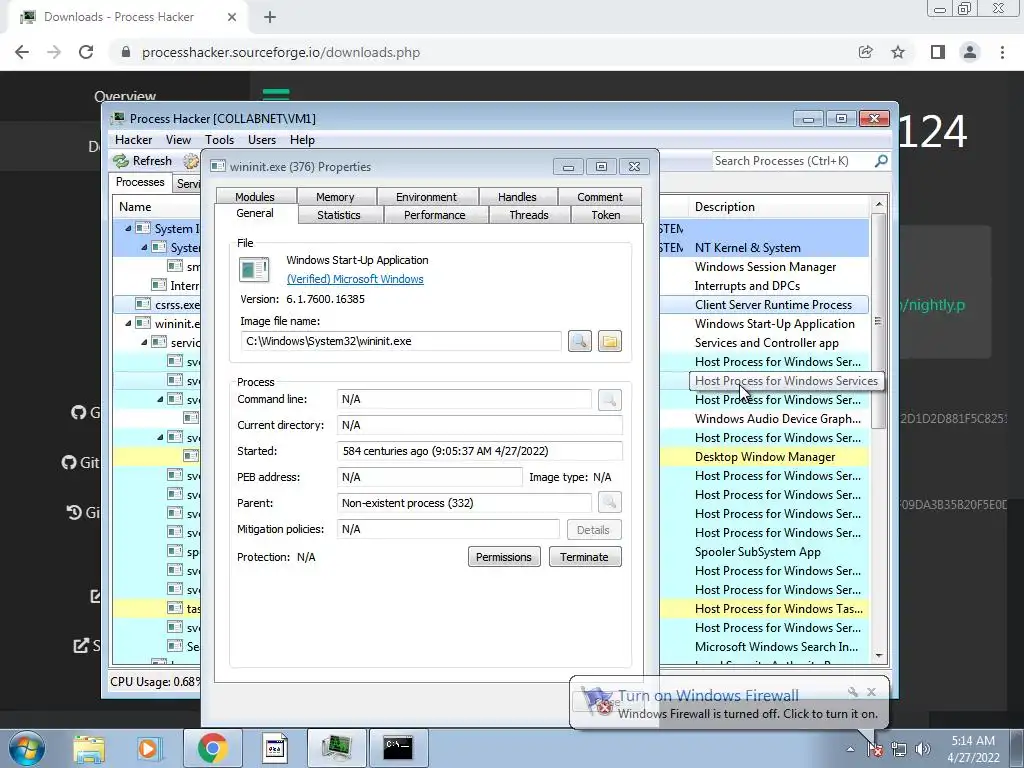This screenshot has height=768, width=1024.
Task: Open the Environment tab
Action: pos(426,197)
